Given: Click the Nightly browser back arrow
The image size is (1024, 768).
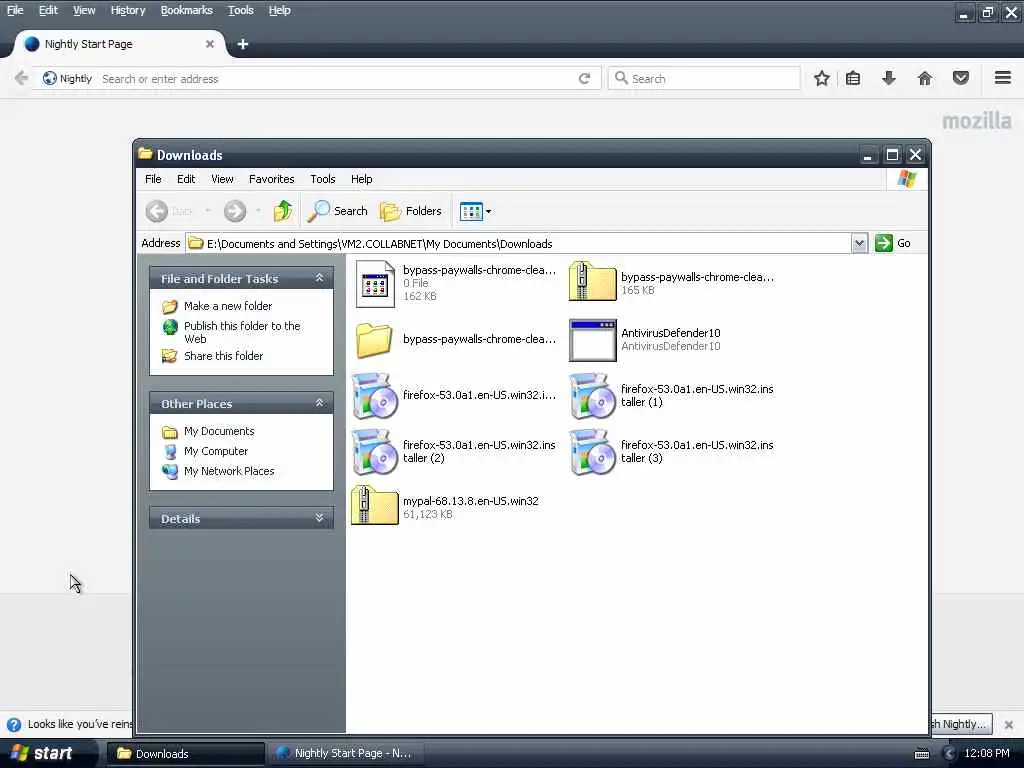Looking at the screenshot, I should tap(21, 78).
